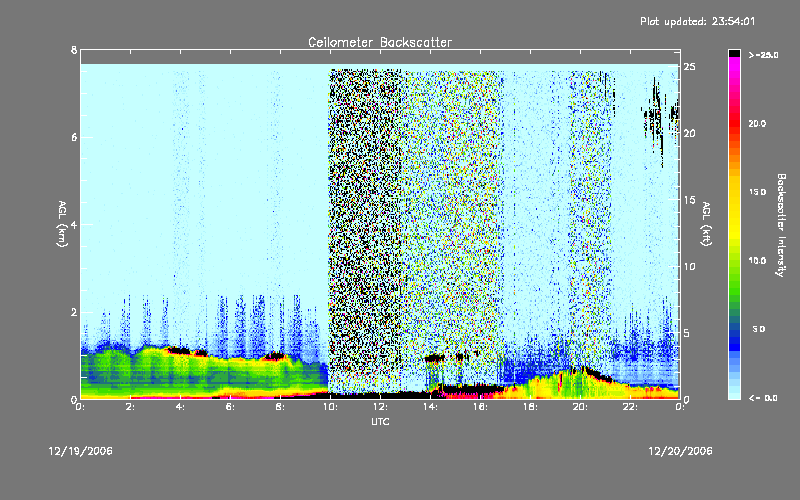This screenshot has height=500, width=800.
Task: Click the '10.0' colorbar tick label
Action: tap(757, 261)
